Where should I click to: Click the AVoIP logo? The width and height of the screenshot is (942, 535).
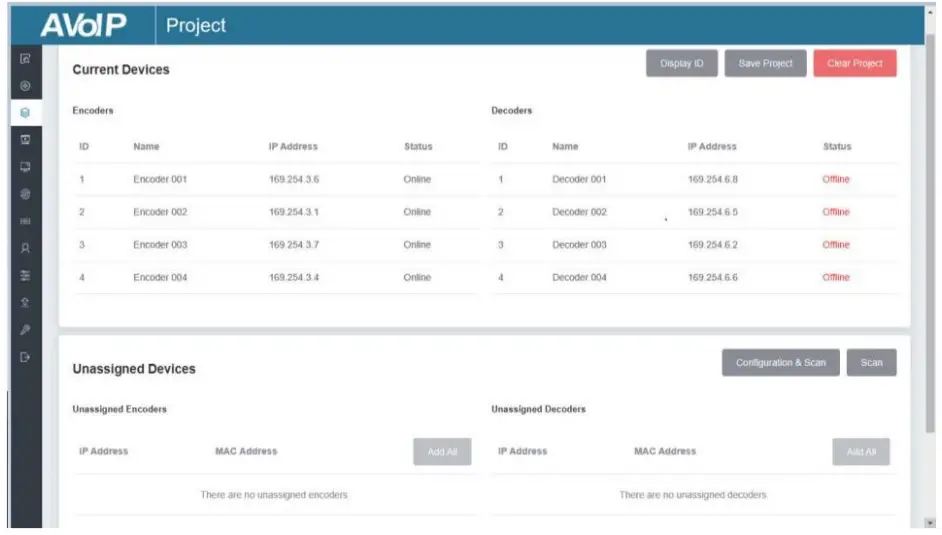tap(84, 25)
